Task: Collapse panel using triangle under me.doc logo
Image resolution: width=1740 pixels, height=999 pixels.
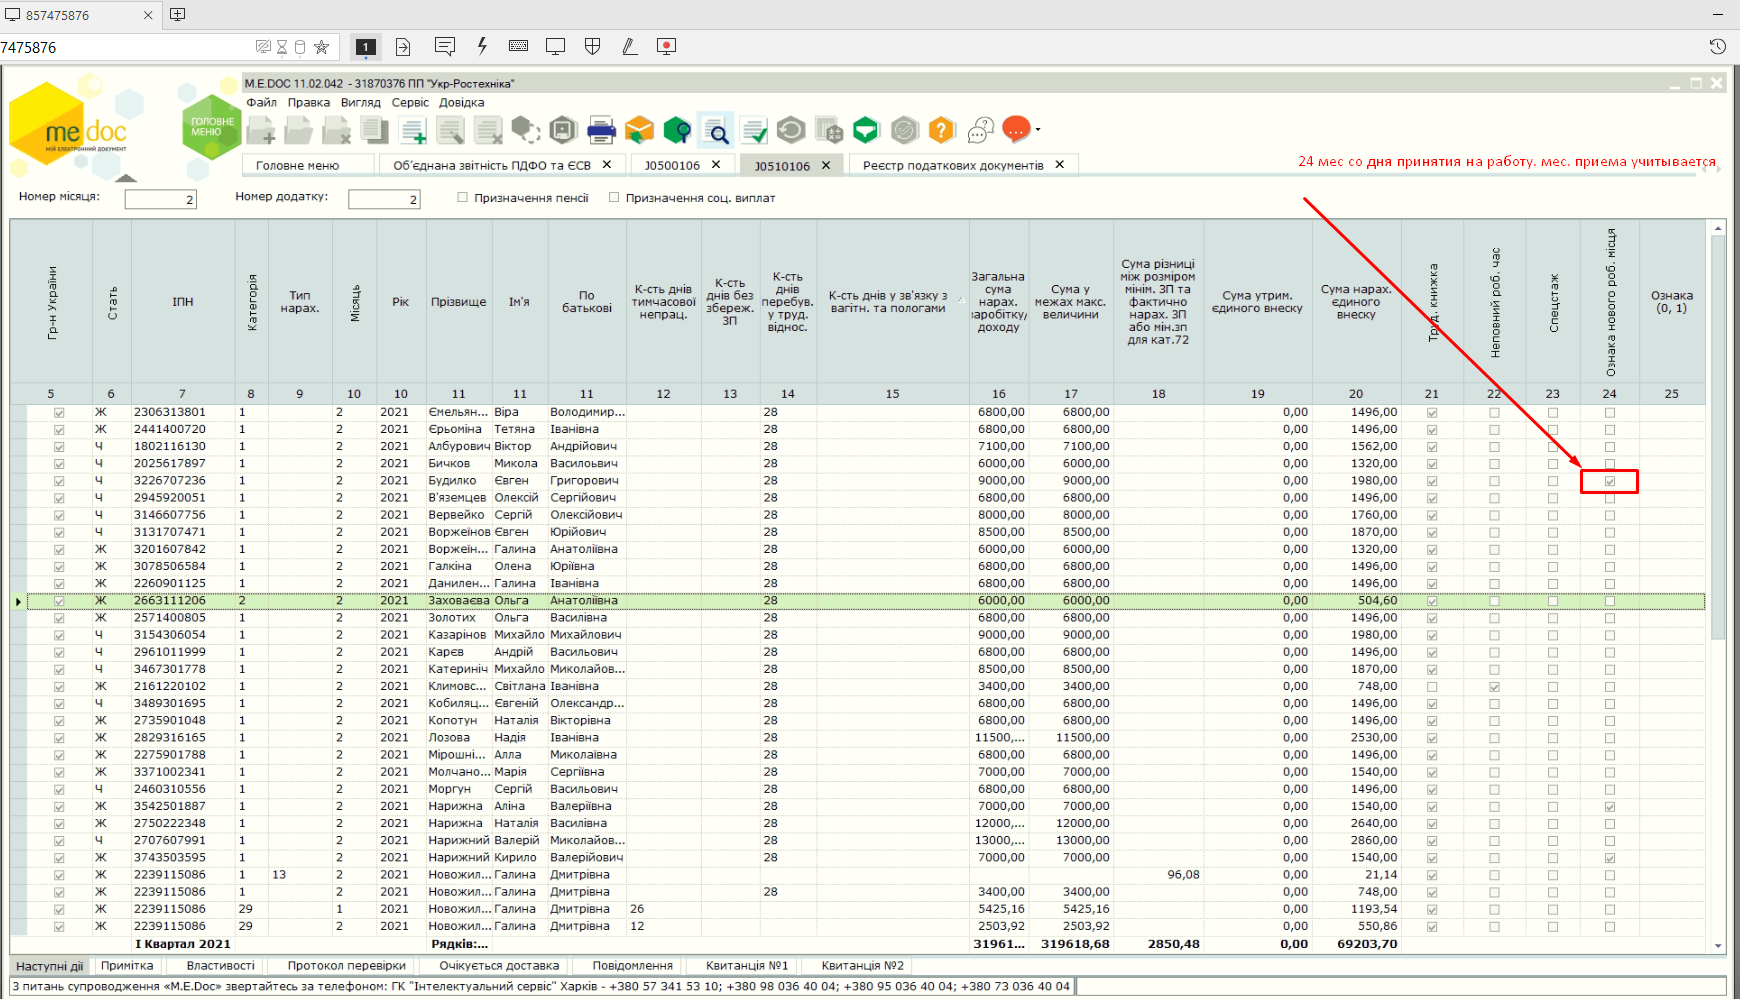Action: pos(125,178)
